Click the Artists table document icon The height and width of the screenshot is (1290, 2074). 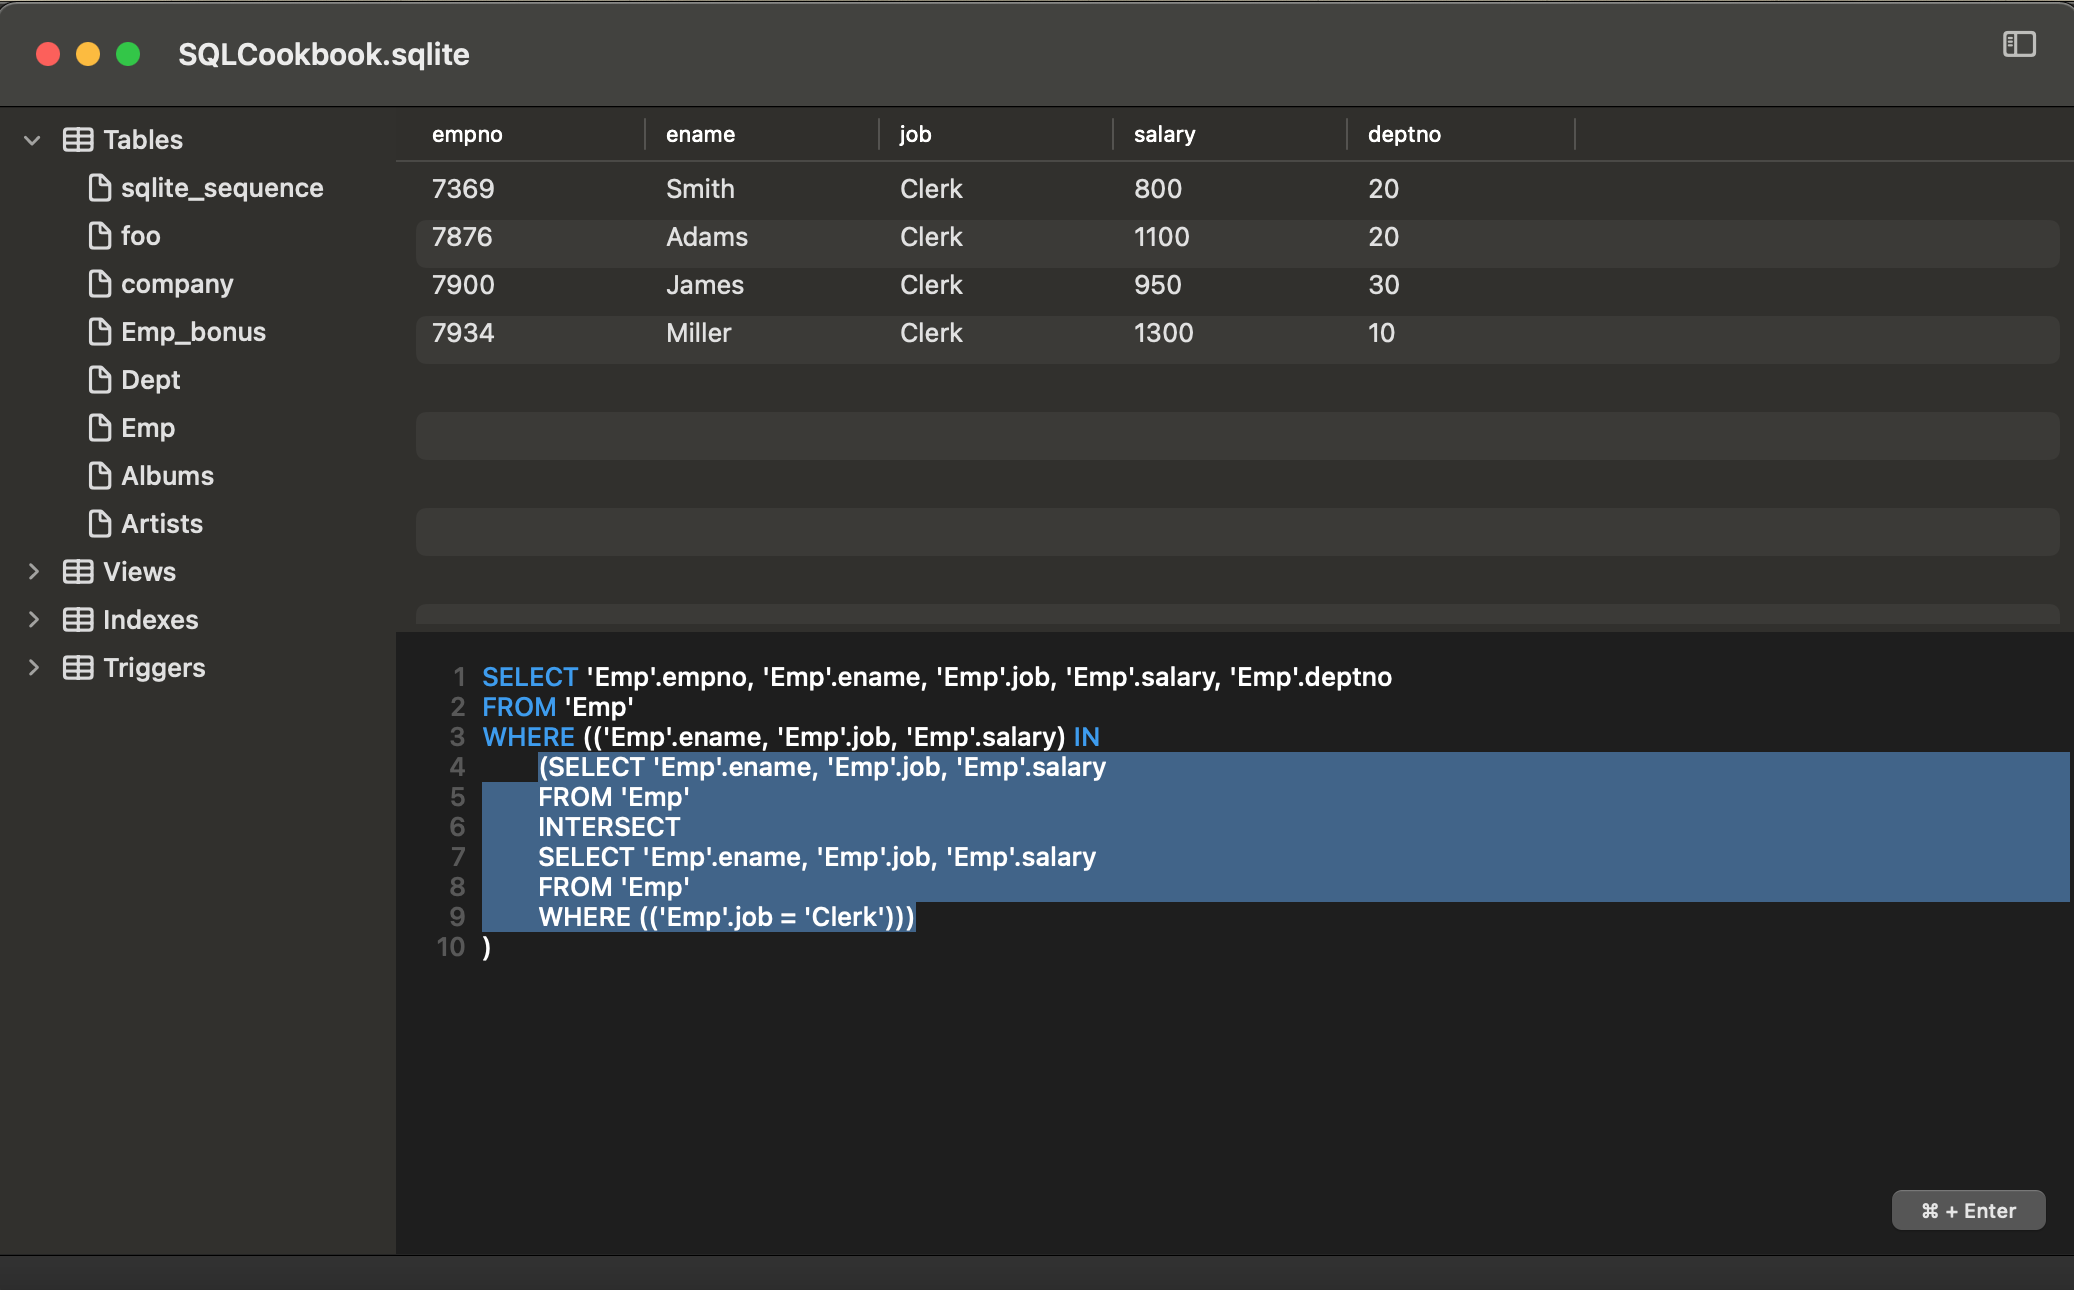[x=99, y=523]
